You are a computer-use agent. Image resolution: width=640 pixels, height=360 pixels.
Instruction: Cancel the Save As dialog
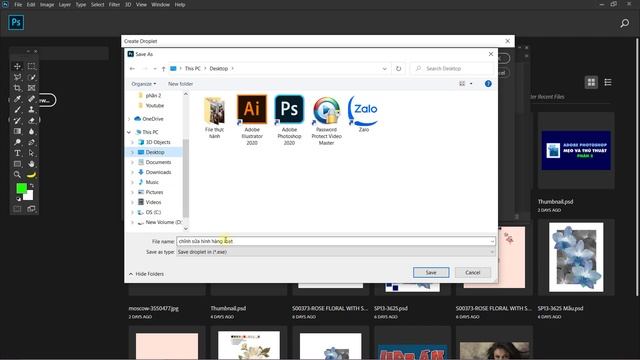tap(473, 272)
